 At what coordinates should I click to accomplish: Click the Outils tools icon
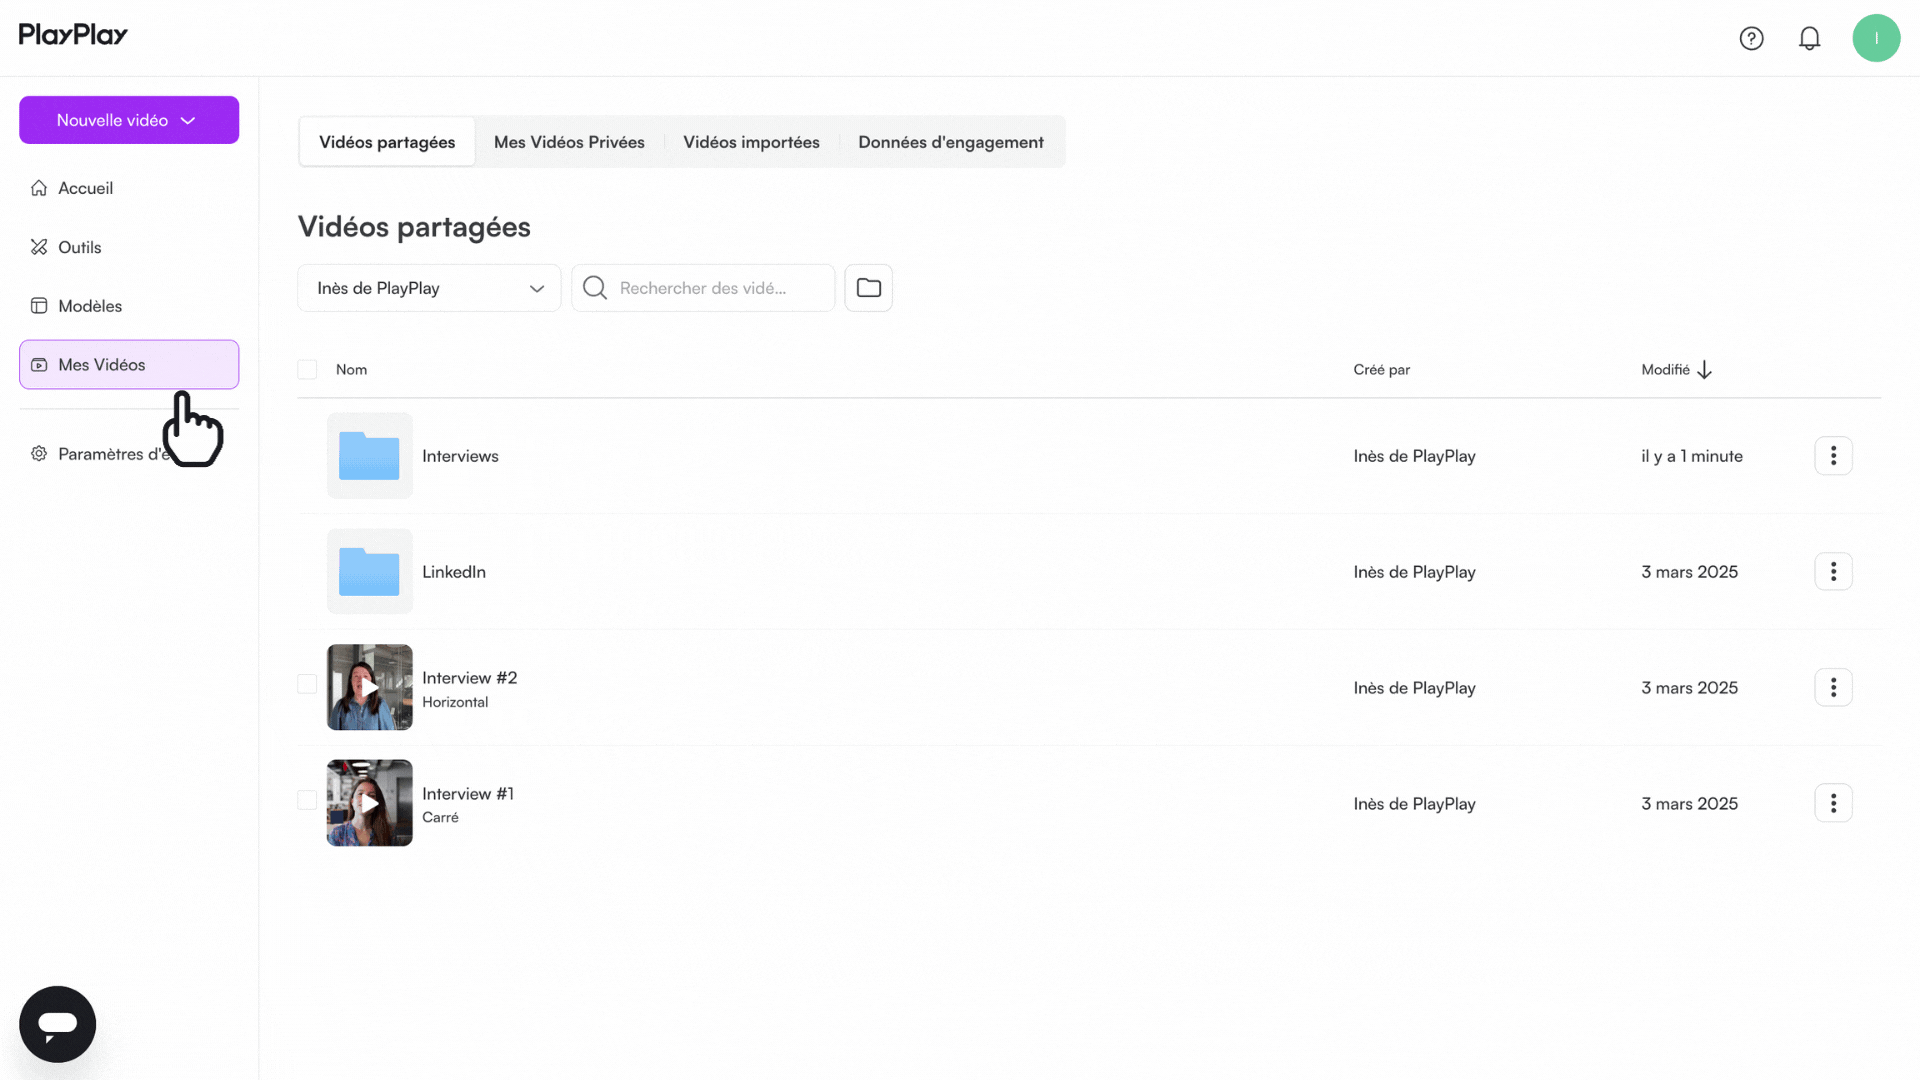[39, 247]
